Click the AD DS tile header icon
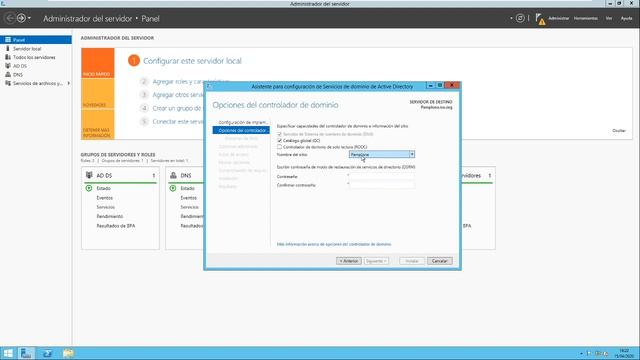This screenshot has height=360, width=640. 89,175
